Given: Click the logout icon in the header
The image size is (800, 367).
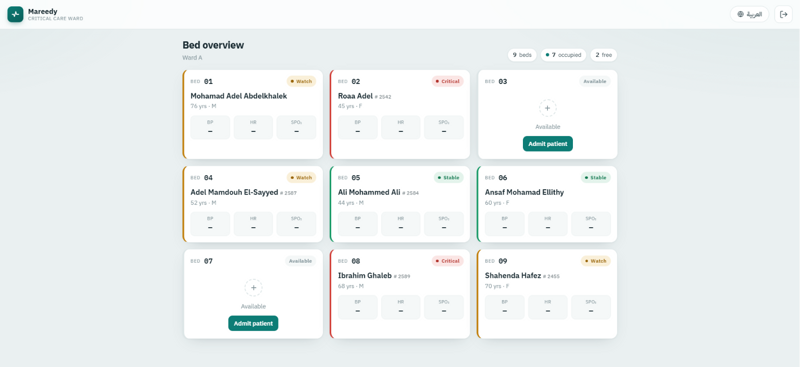Looking at the screenshot, I should (784, 14).
